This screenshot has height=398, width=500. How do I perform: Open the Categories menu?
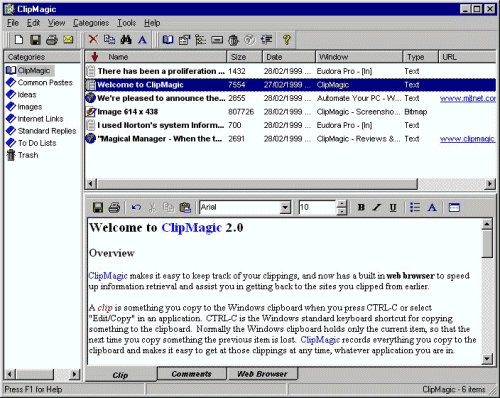91,23
